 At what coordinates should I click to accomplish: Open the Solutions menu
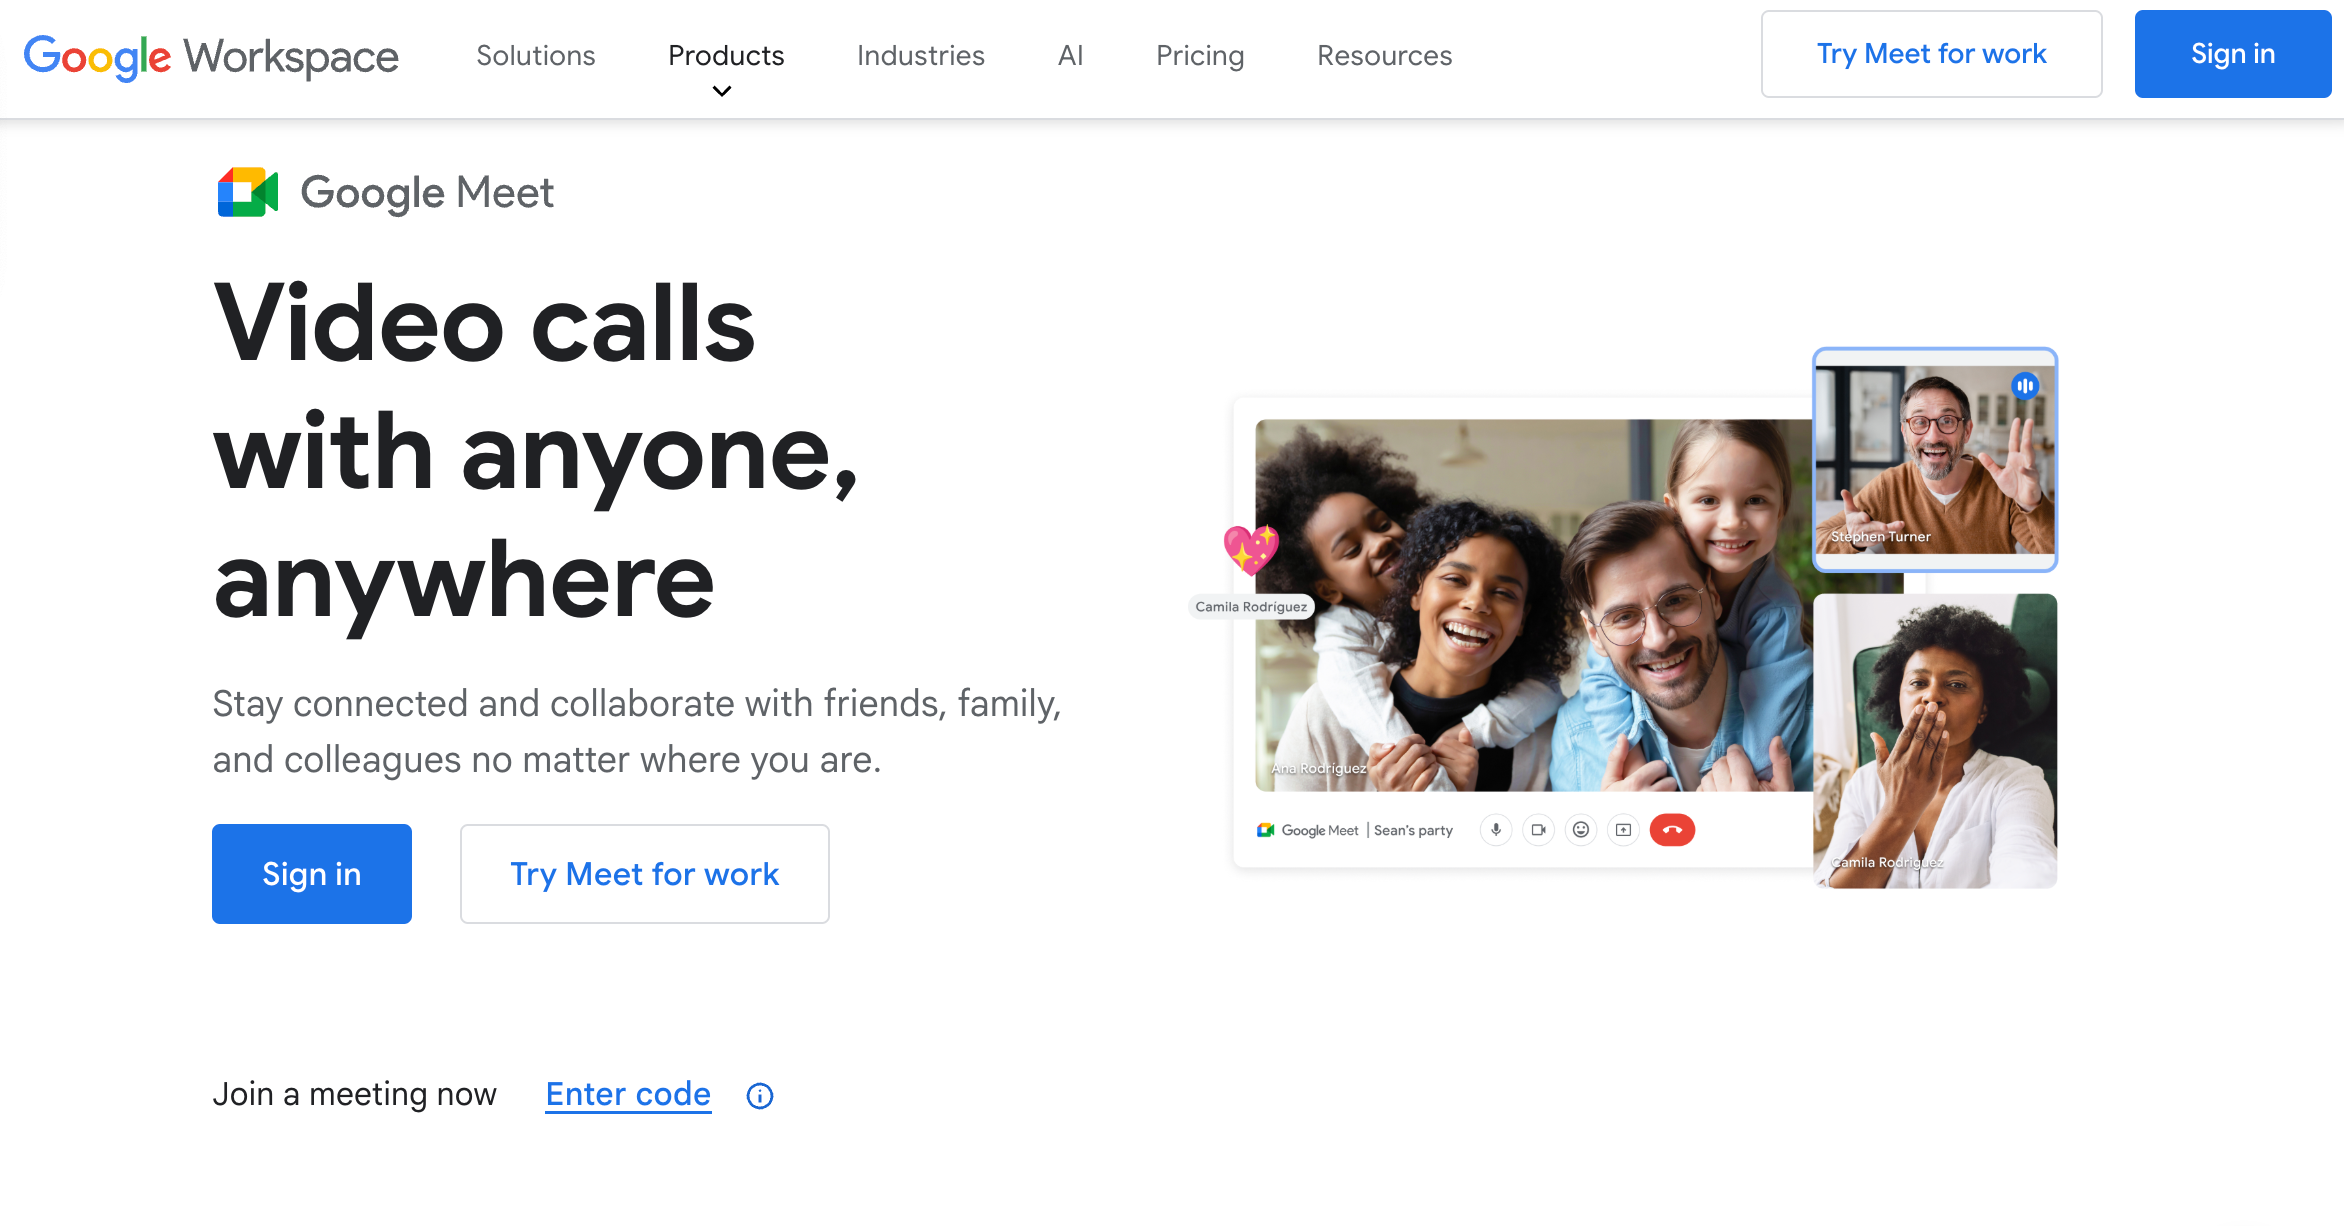click(536, 56)
